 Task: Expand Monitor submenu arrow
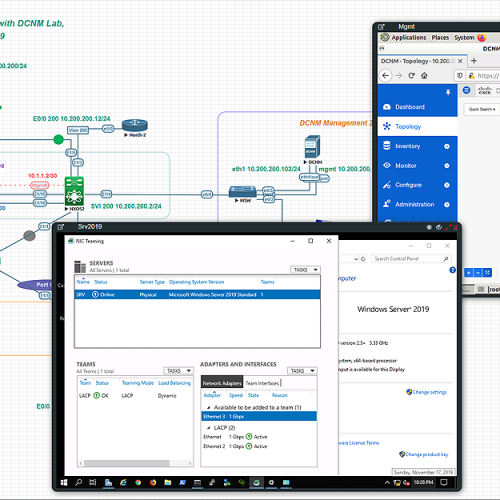(447, 166)
